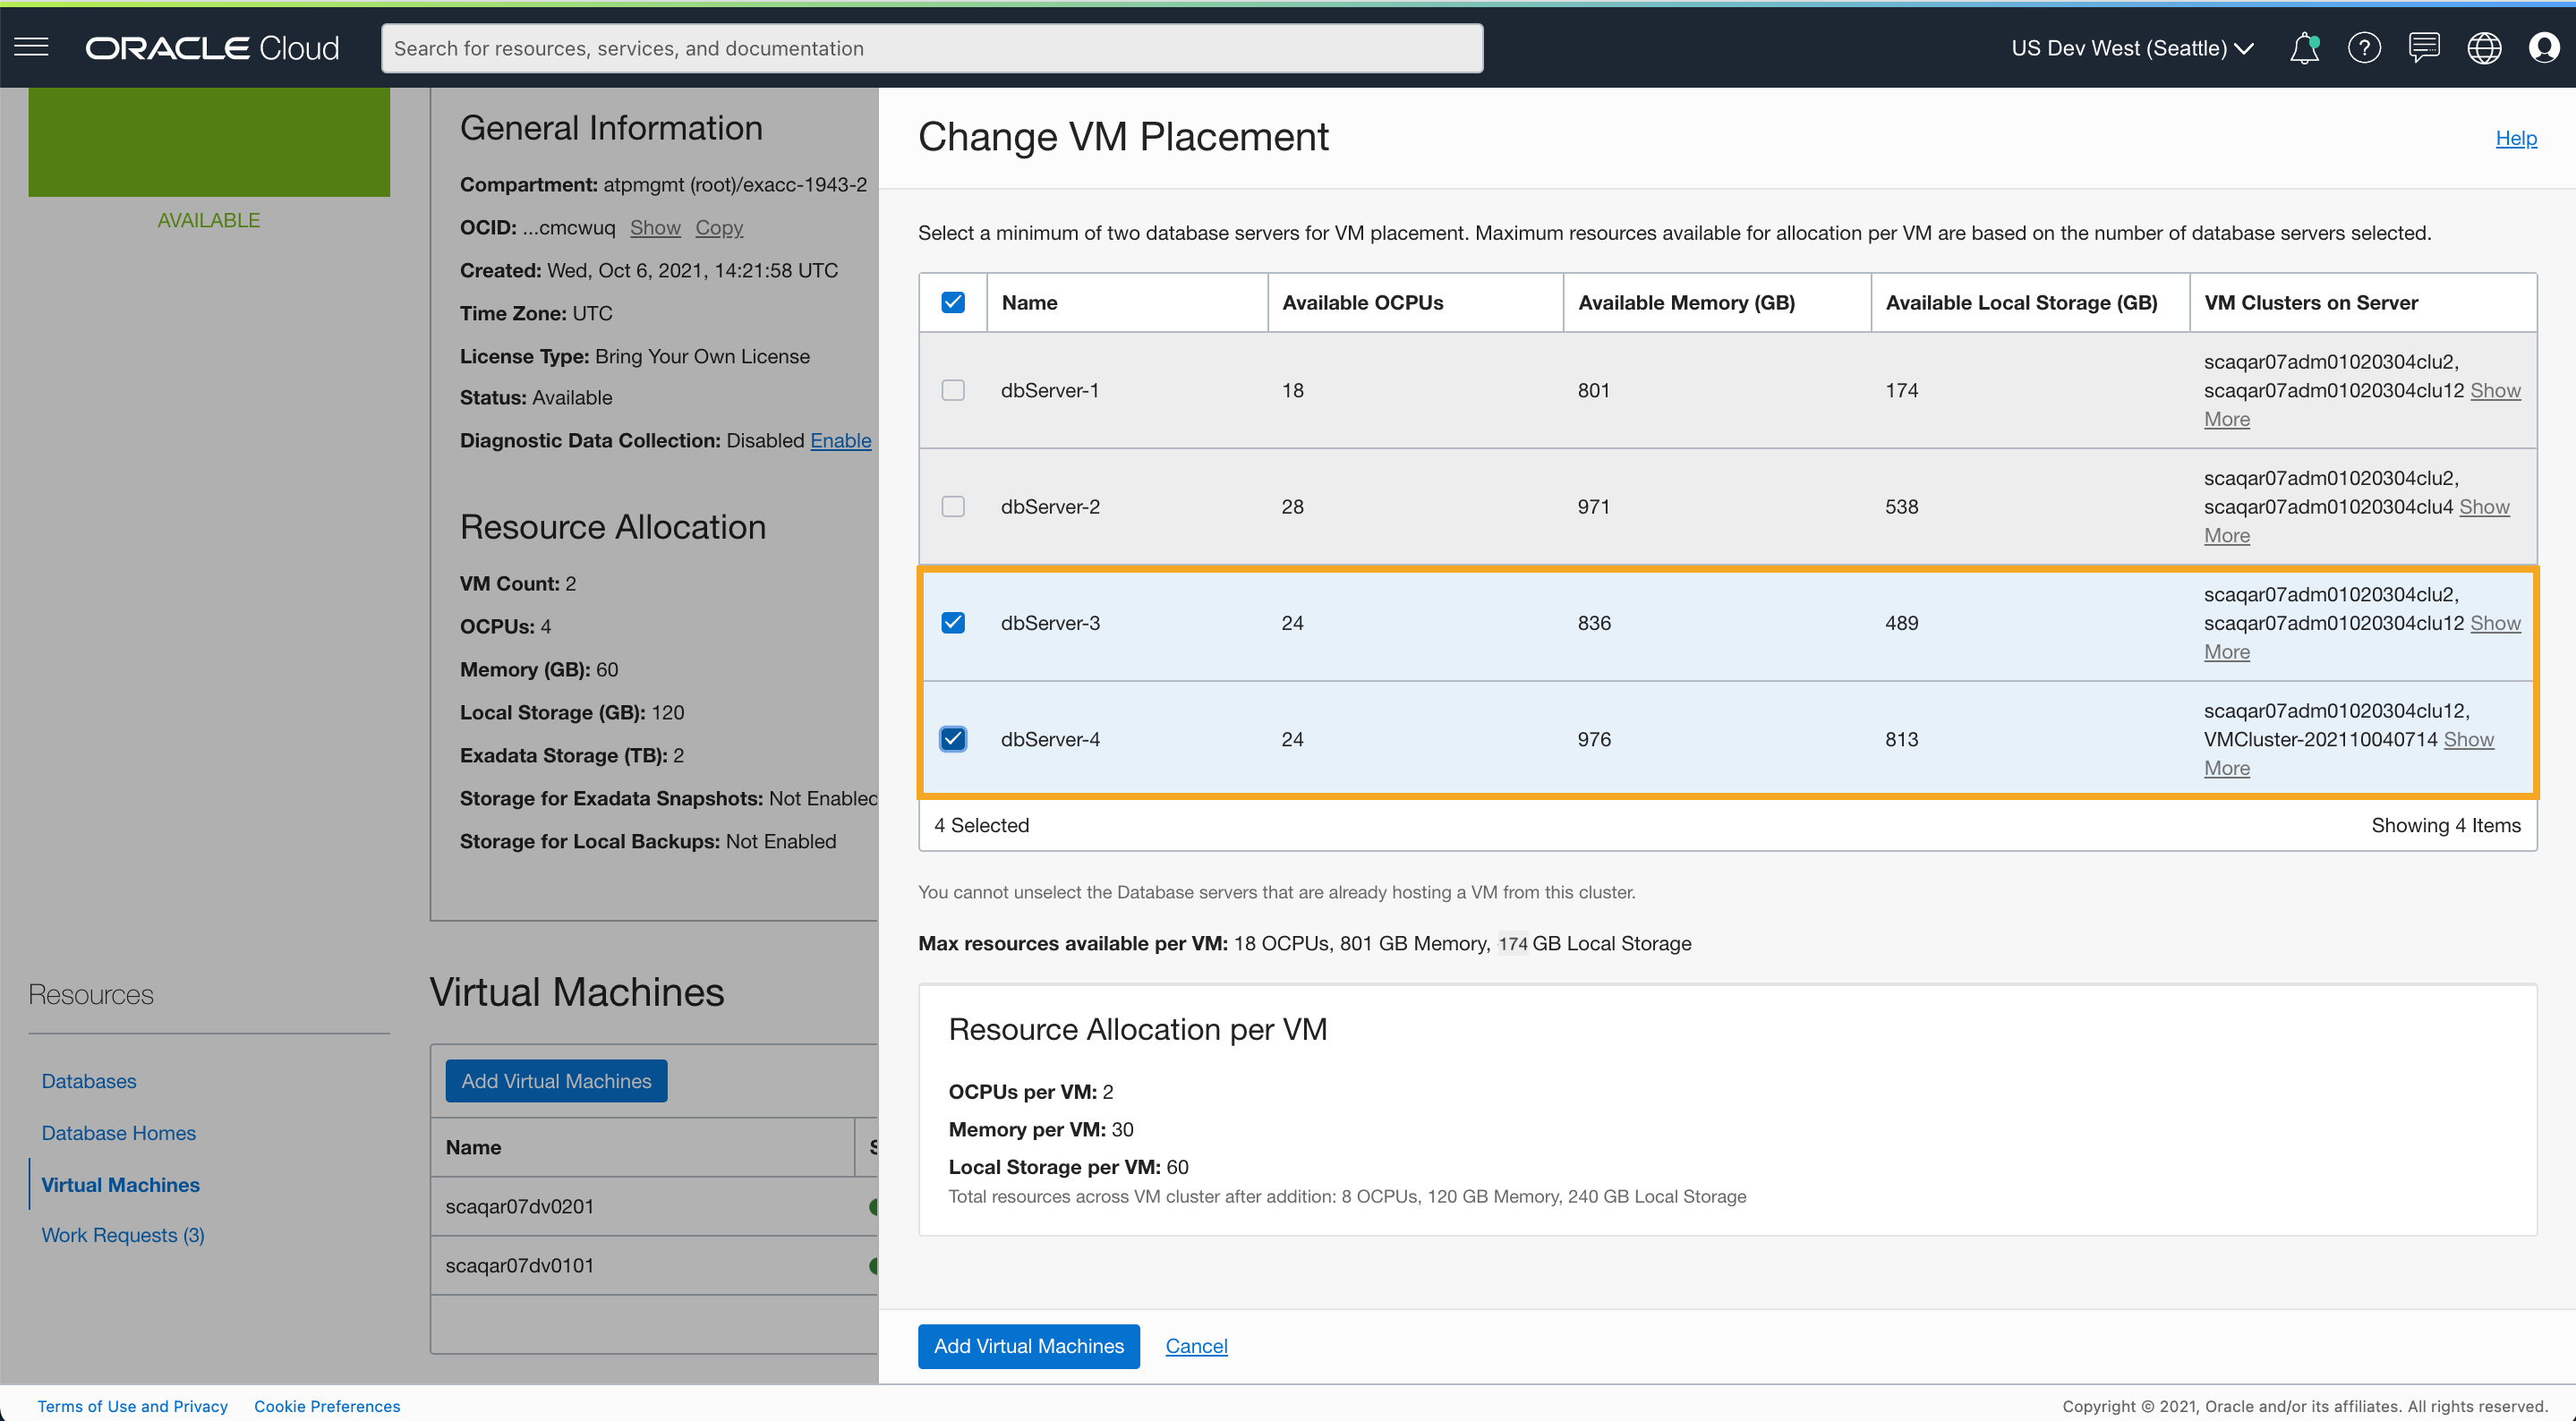This screenshot has width=2576, height=1421.
Task: Focus the resources search field
Action: (931, 48)
